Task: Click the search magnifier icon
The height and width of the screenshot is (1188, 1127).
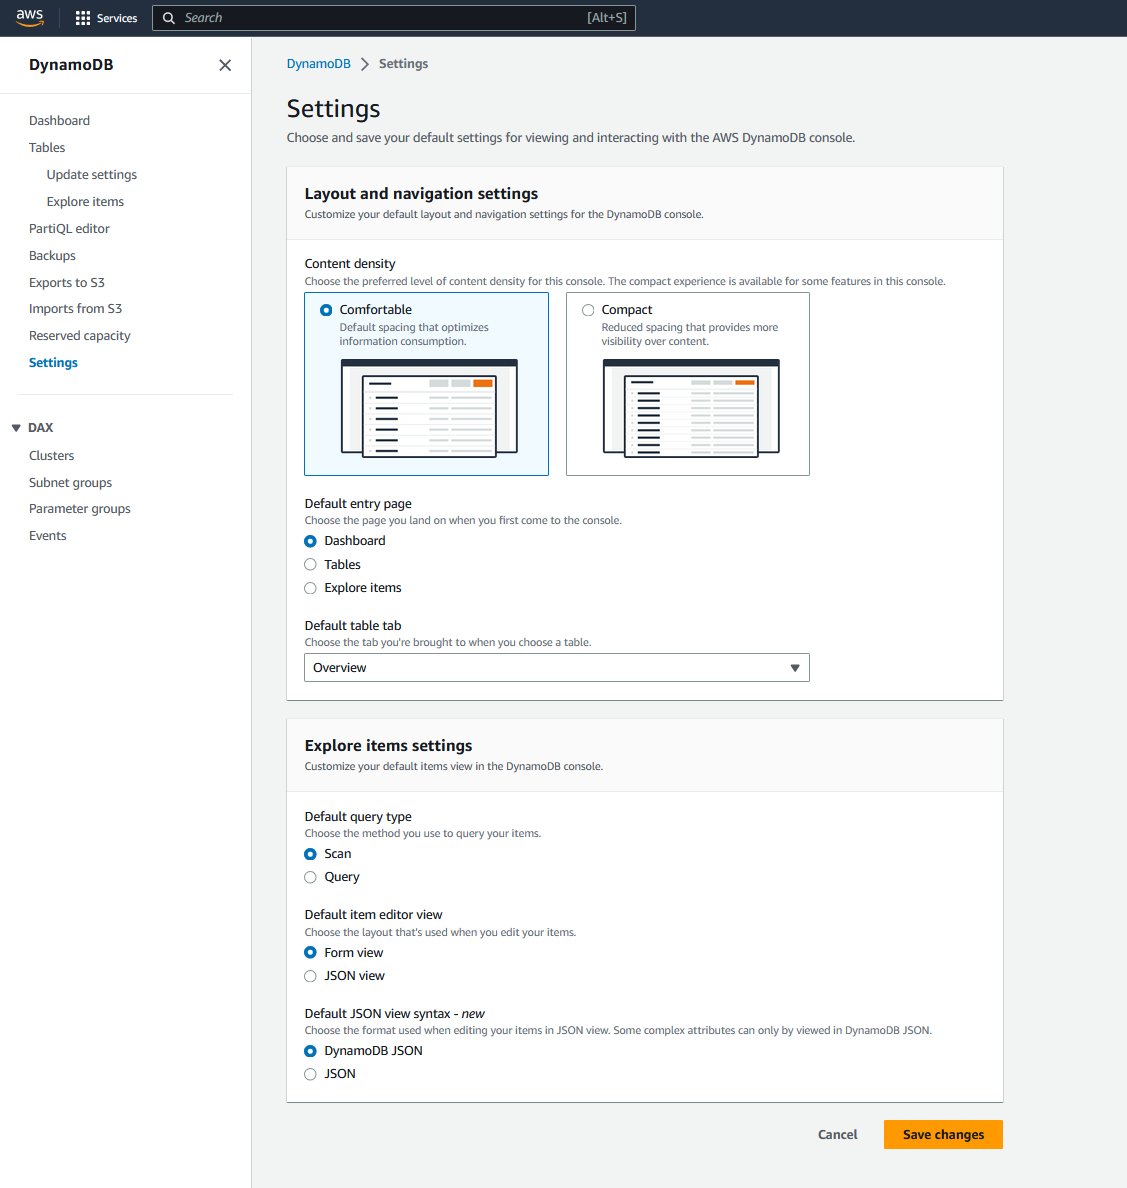Action: tap(169, 18)
